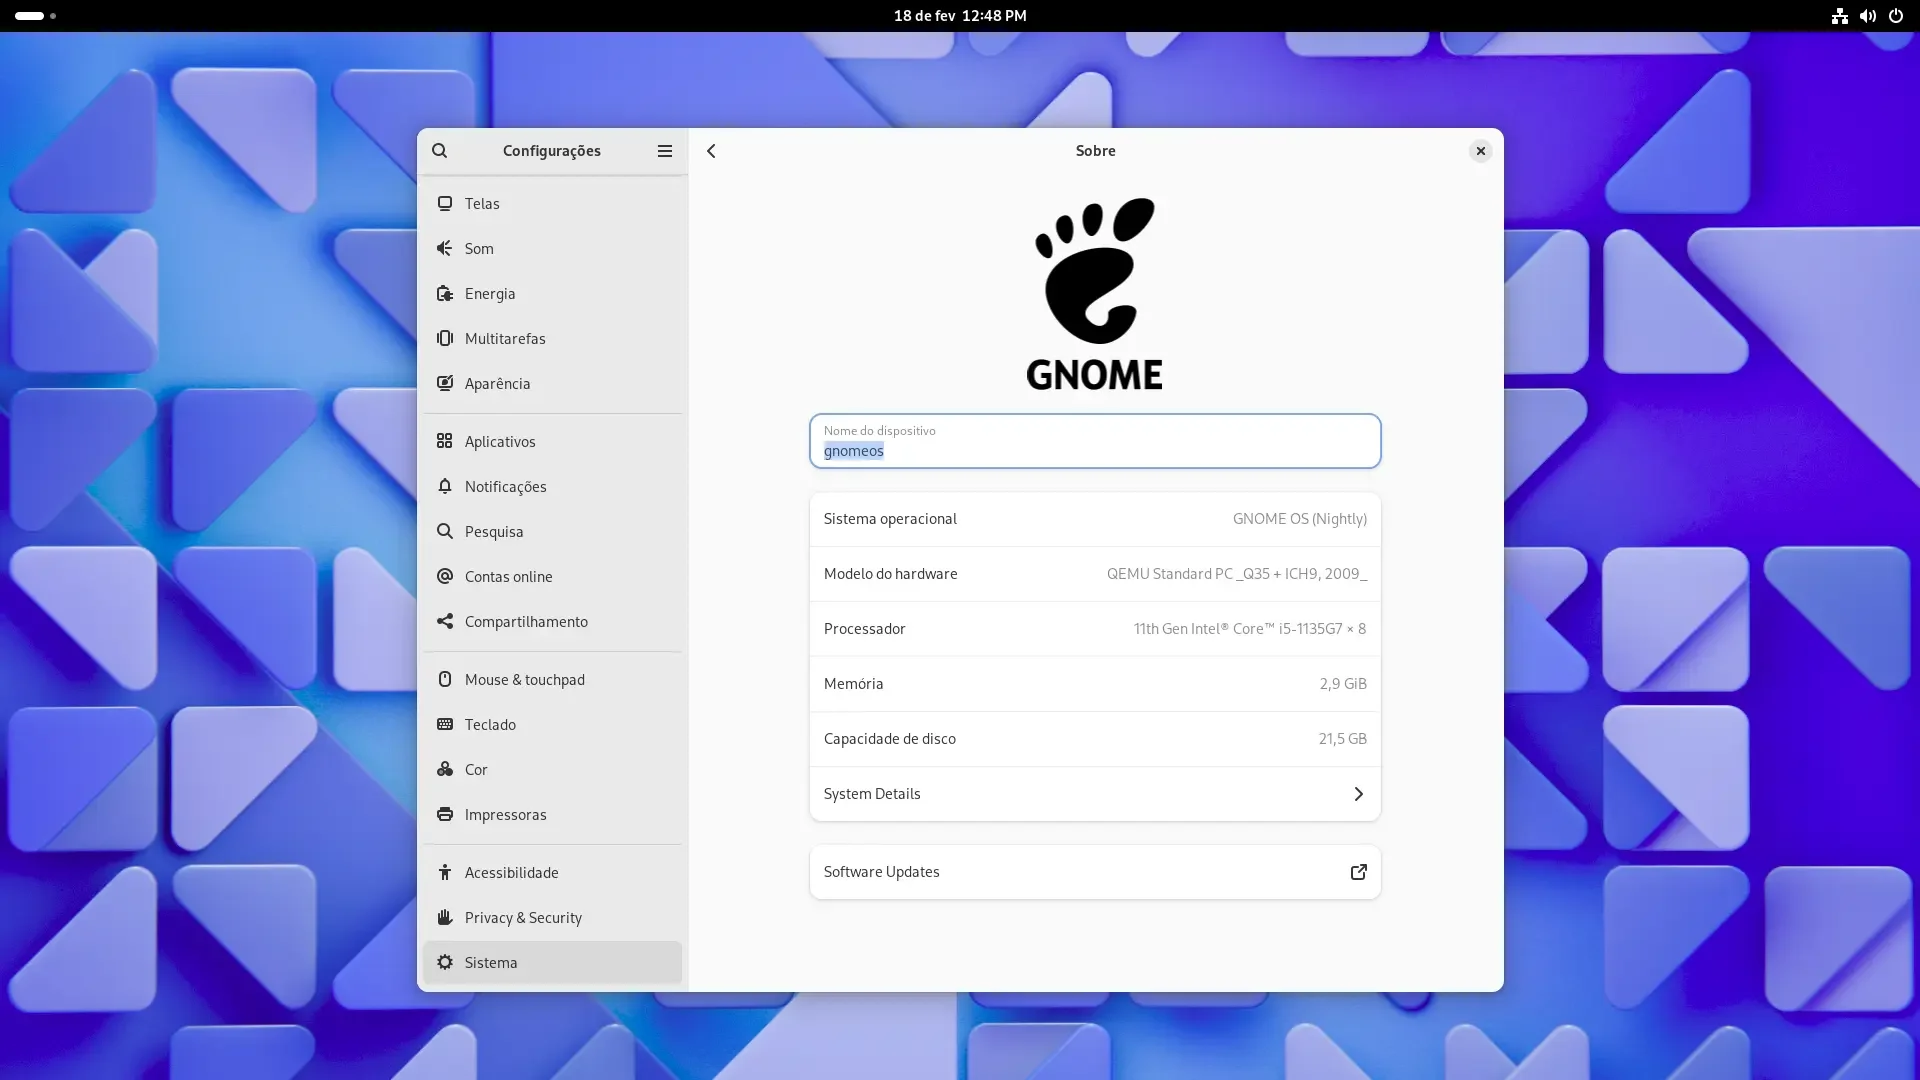1920x1080 pixels.
Task: Click the Multitarefas icon
Action: pyautogui.click(x=445, y=338)
